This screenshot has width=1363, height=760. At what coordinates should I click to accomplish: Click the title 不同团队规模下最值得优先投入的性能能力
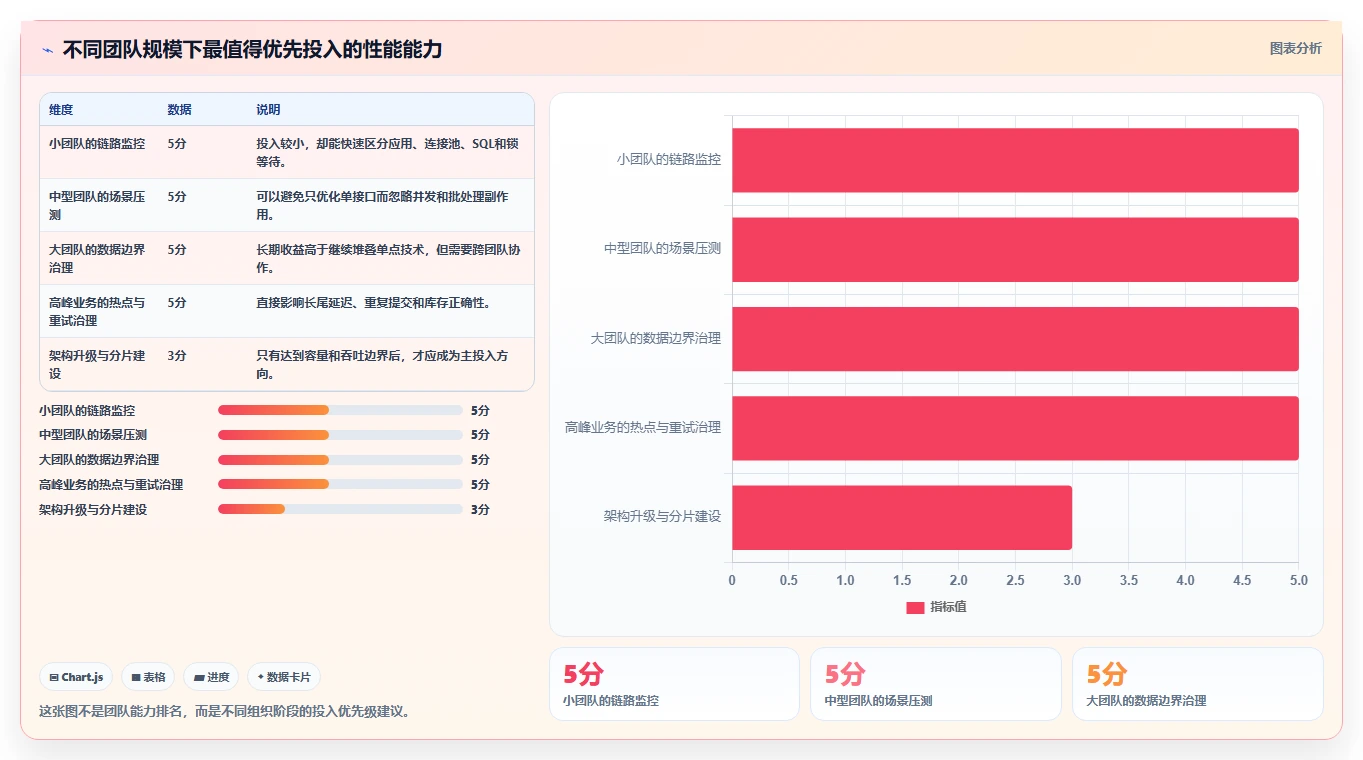[x=252, y=50]
